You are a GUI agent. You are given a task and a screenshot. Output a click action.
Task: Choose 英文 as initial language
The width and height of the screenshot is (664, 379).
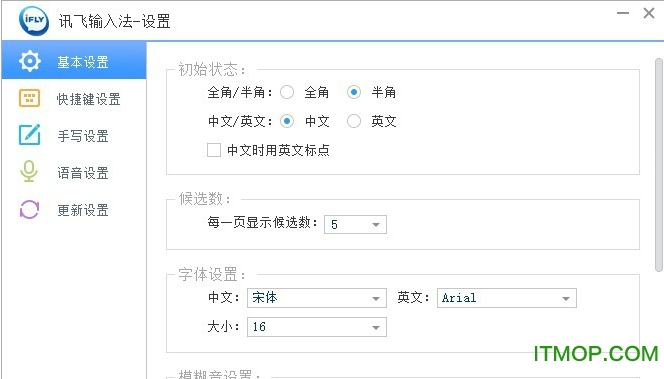point(354,122)
